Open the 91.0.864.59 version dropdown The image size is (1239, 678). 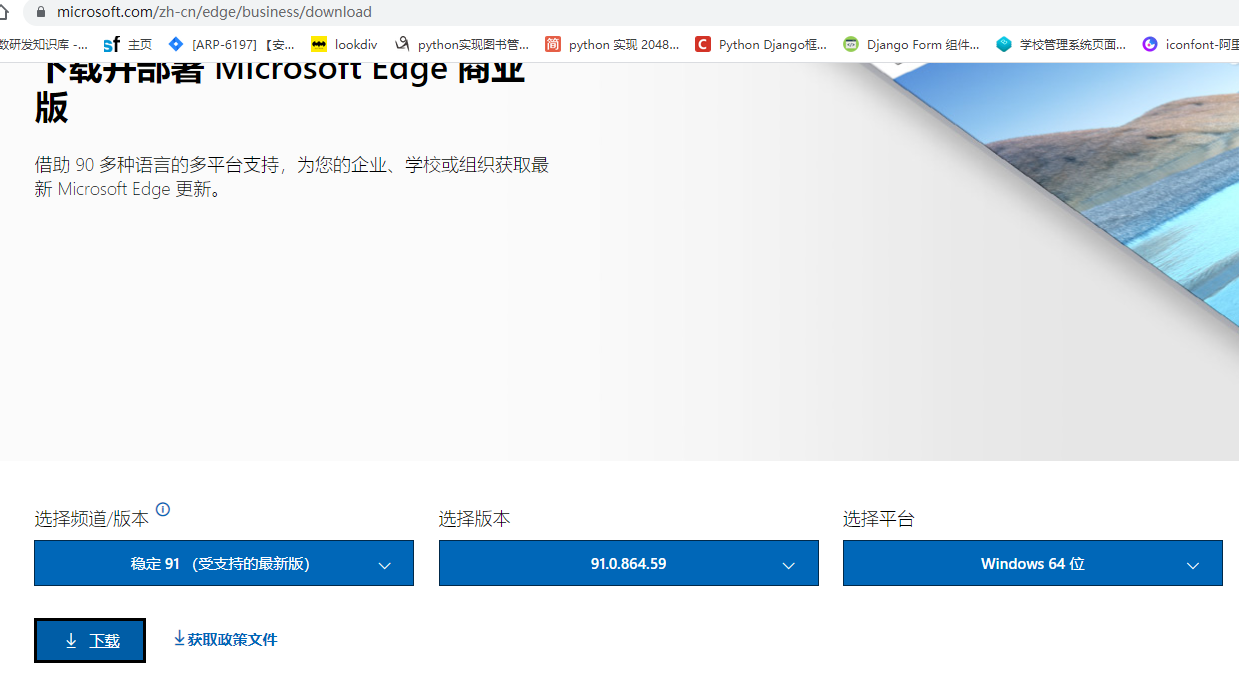click(x=628, y=563)
